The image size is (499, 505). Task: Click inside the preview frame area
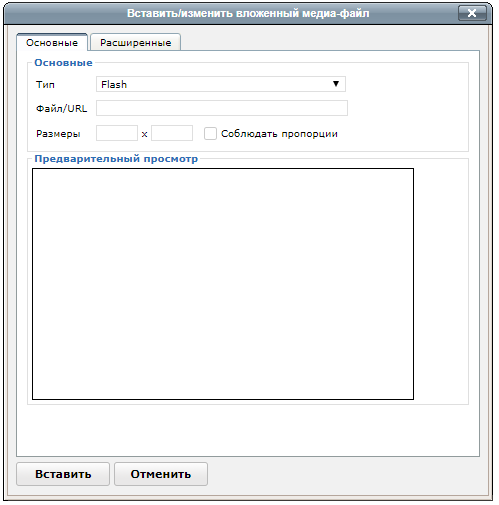click(x=223, y=284)
